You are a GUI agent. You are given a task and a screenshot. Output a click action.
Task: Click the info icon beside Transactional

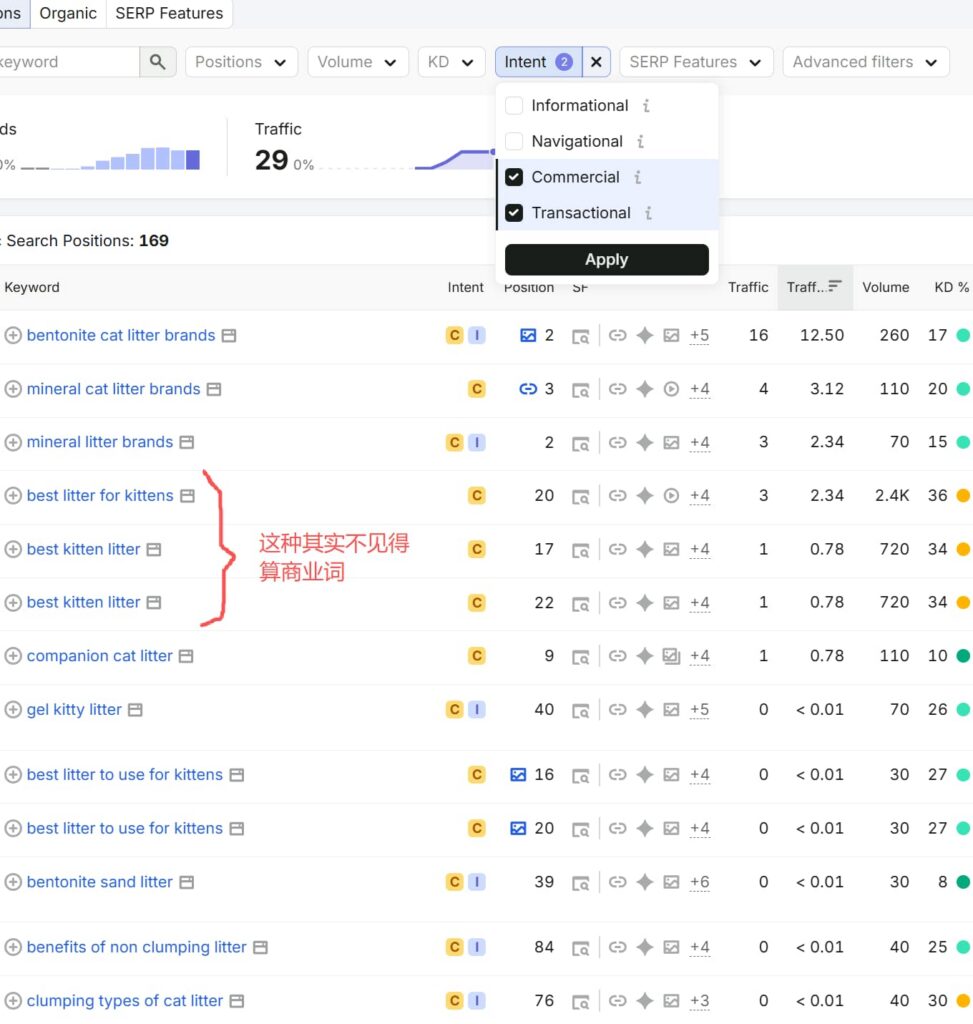(x=648, y=213)
